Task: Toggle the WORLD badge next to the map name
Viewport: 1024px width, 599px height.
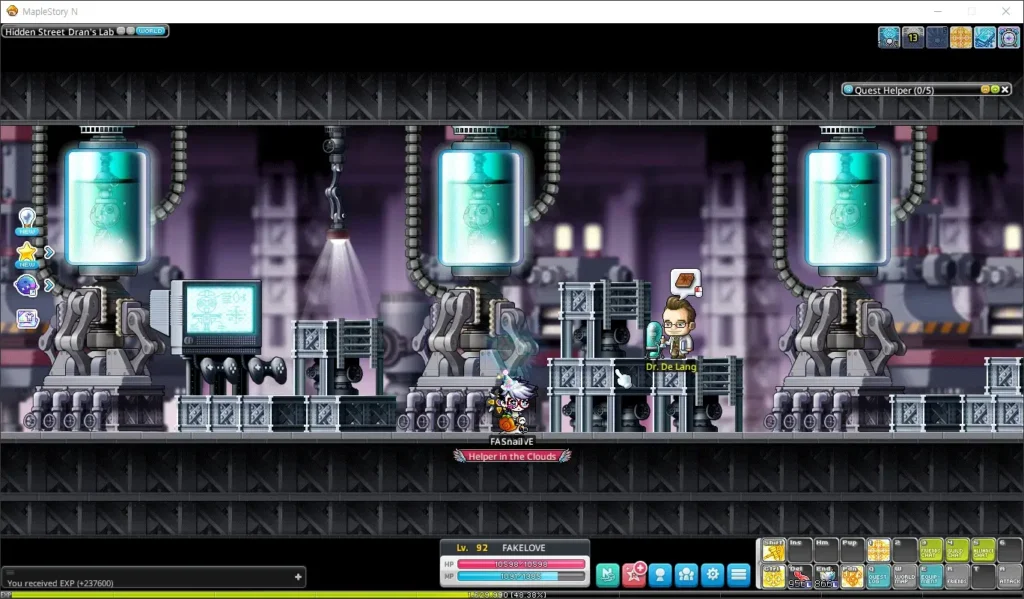Action: coord(150,31)
